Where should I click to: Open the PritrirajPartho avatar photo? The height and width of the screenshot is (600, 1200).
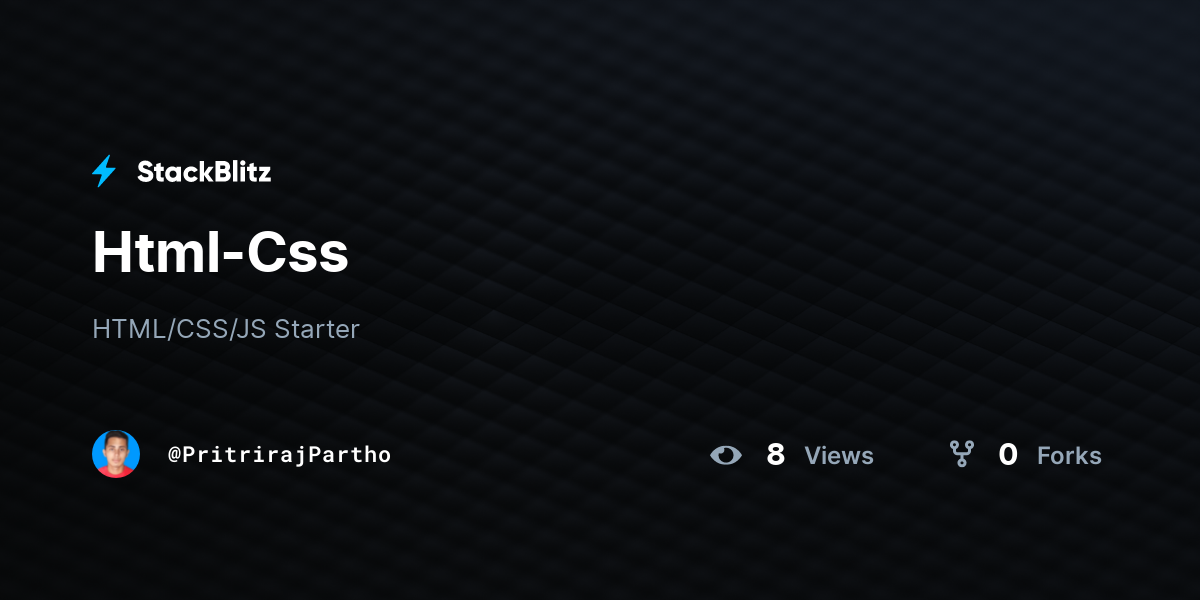click(x=116, y=454)
